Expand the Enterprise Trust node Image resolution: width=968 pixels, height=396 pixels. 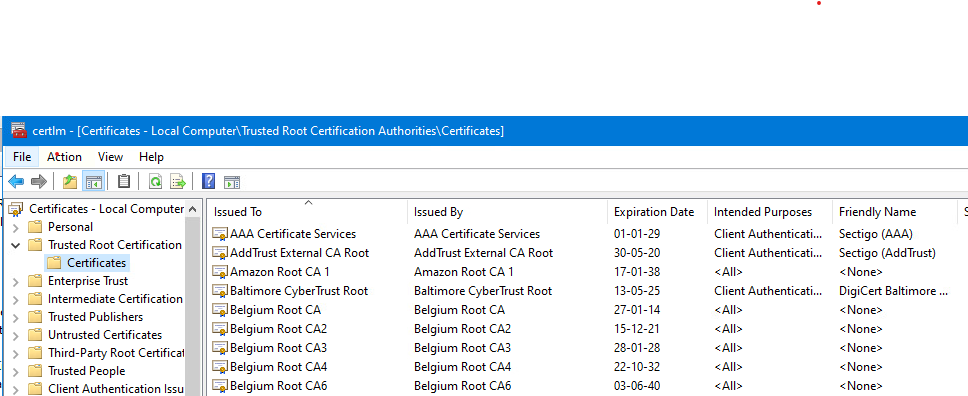pos(16,282)
